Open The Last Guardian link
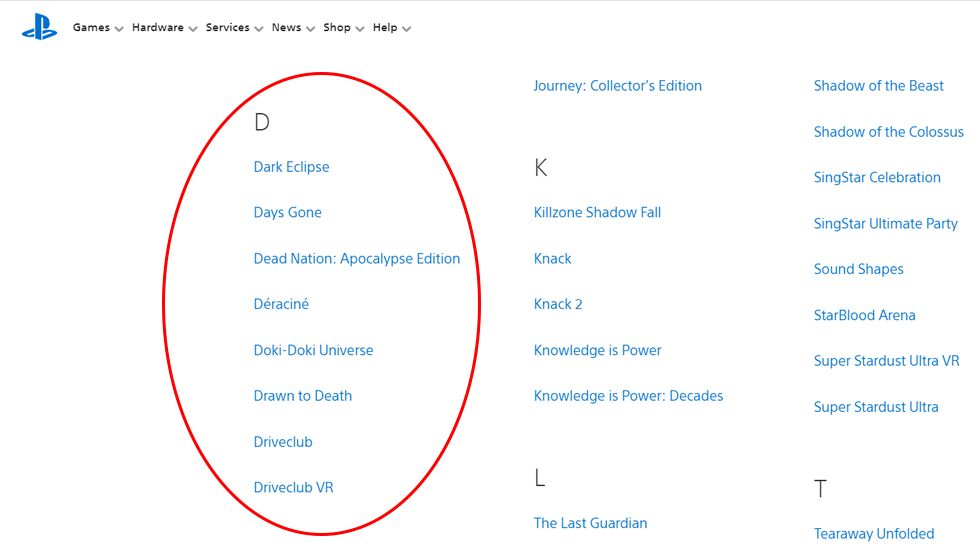This screenshot has height=551, width=980. click(x=590, y=523)
